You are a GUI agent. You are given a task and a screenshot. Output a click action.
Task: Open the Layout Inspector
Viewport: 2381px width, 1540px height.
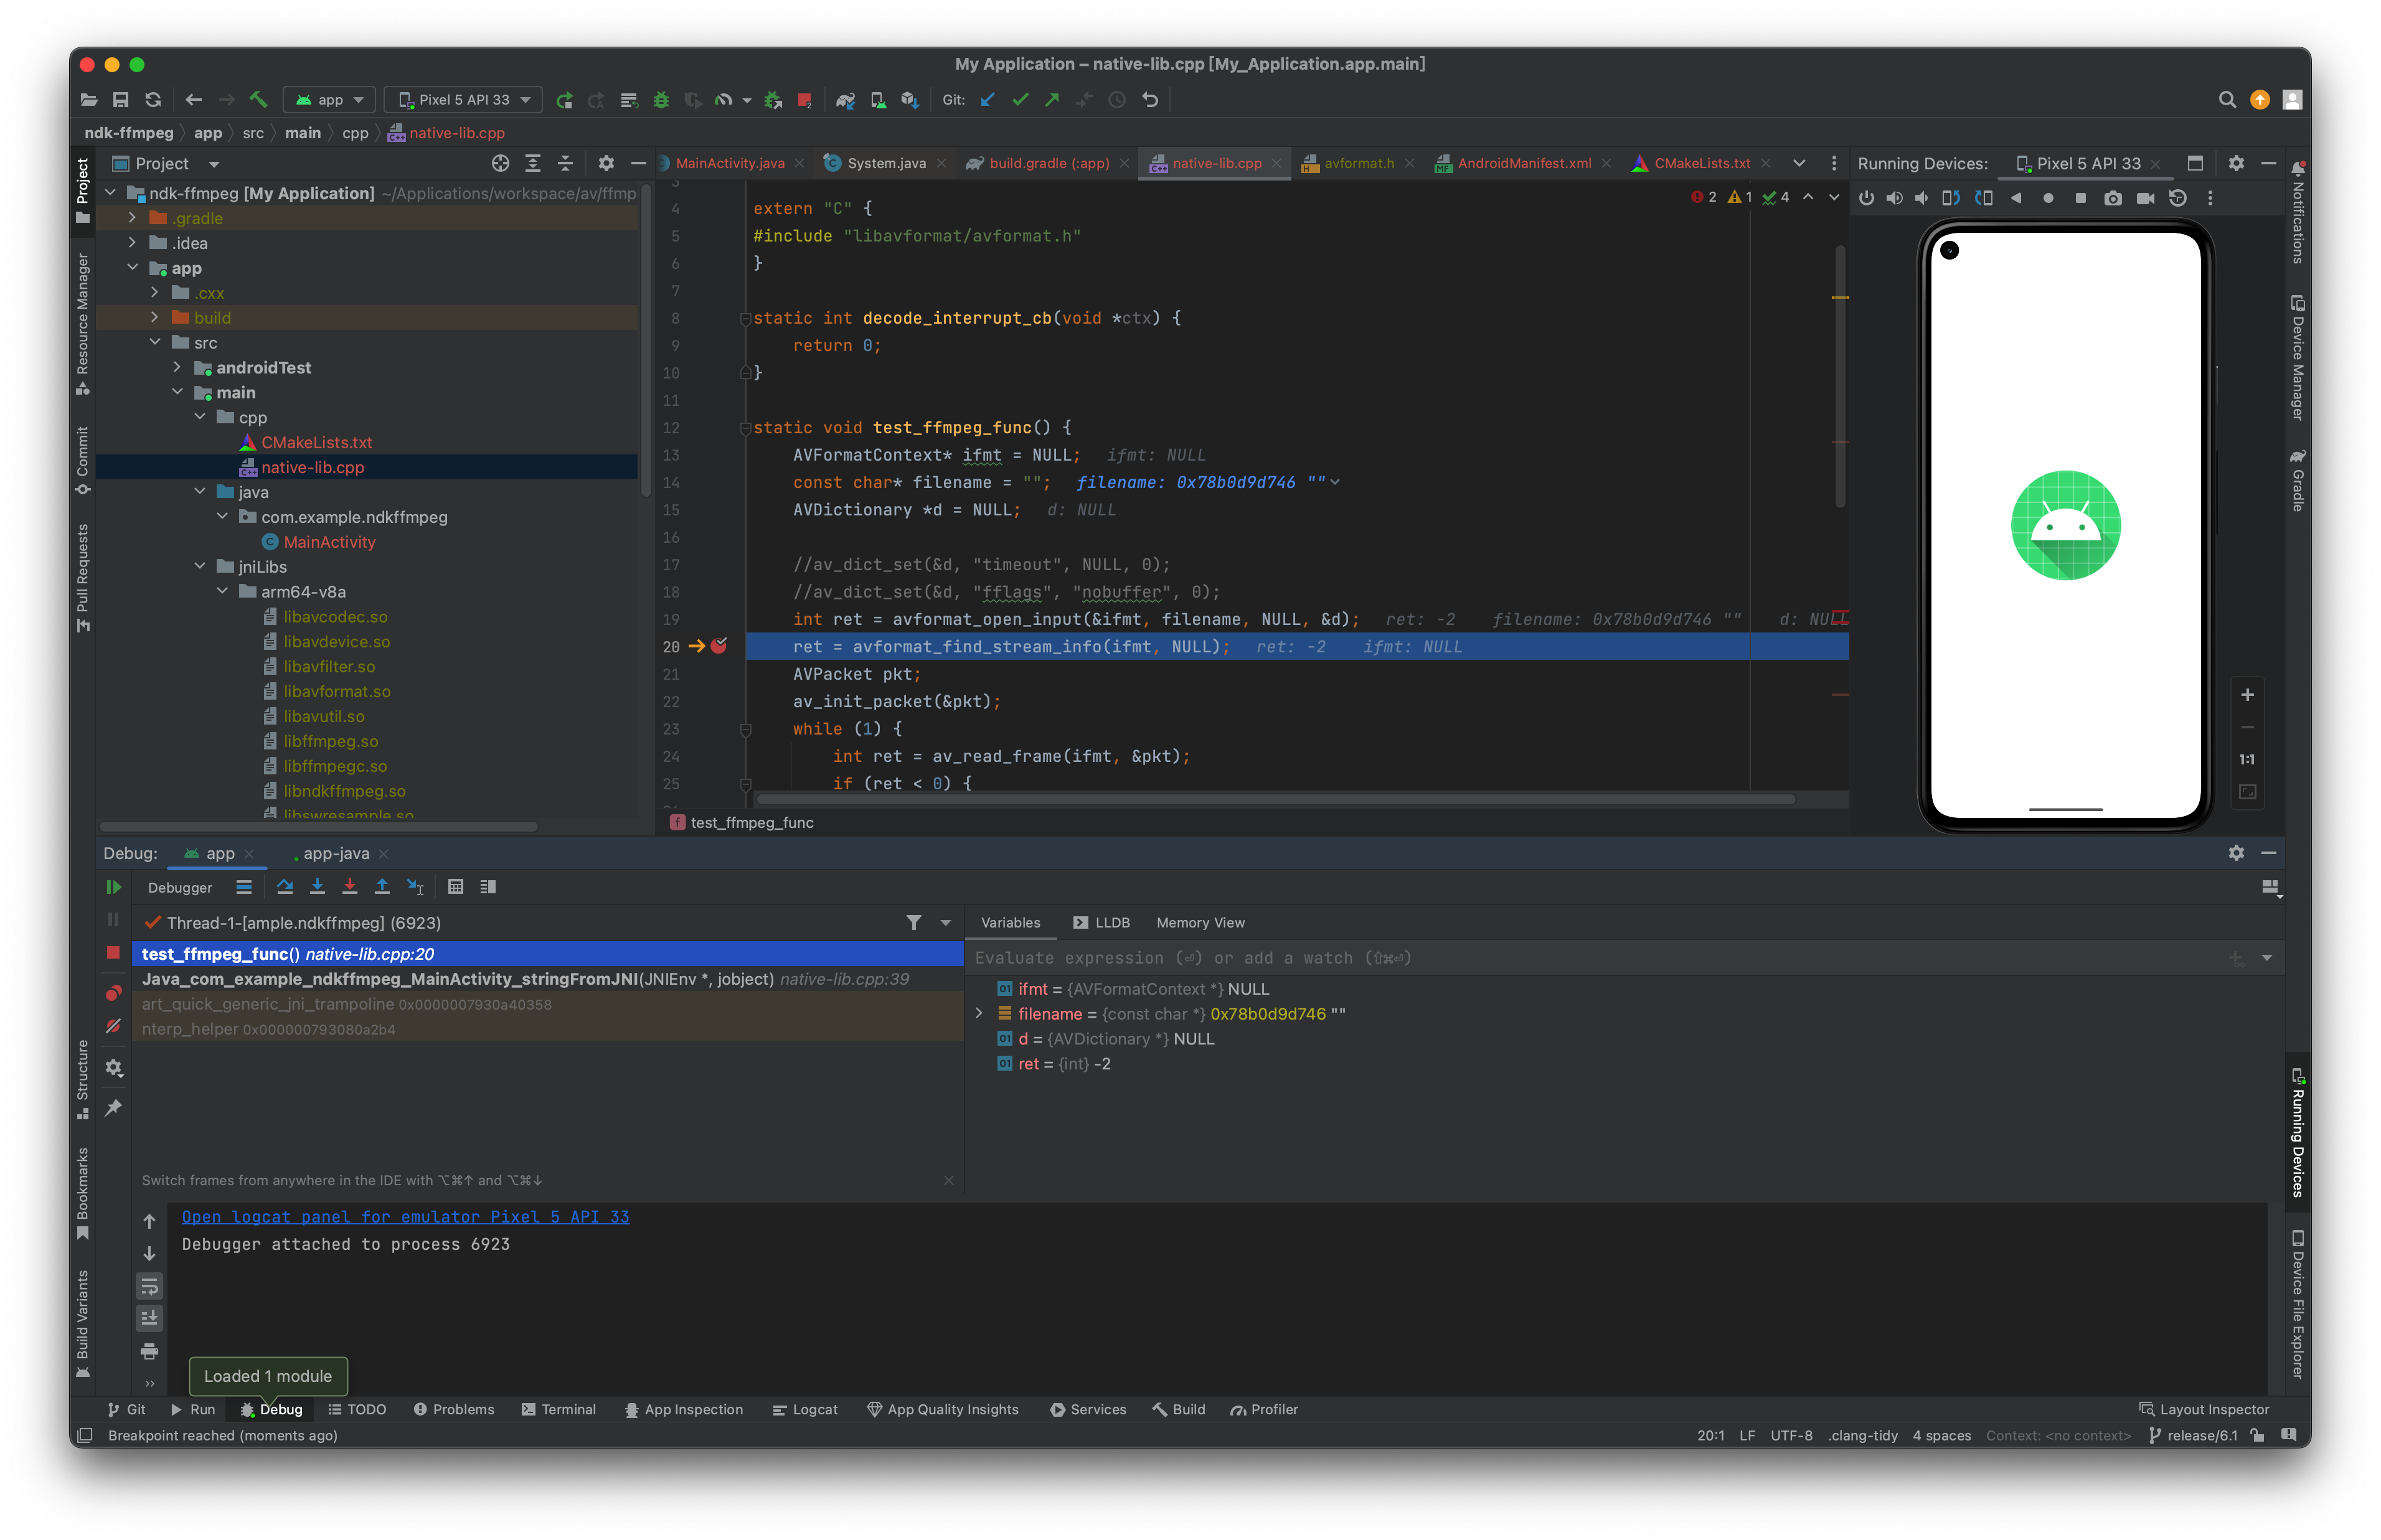click(2212, 1409)
